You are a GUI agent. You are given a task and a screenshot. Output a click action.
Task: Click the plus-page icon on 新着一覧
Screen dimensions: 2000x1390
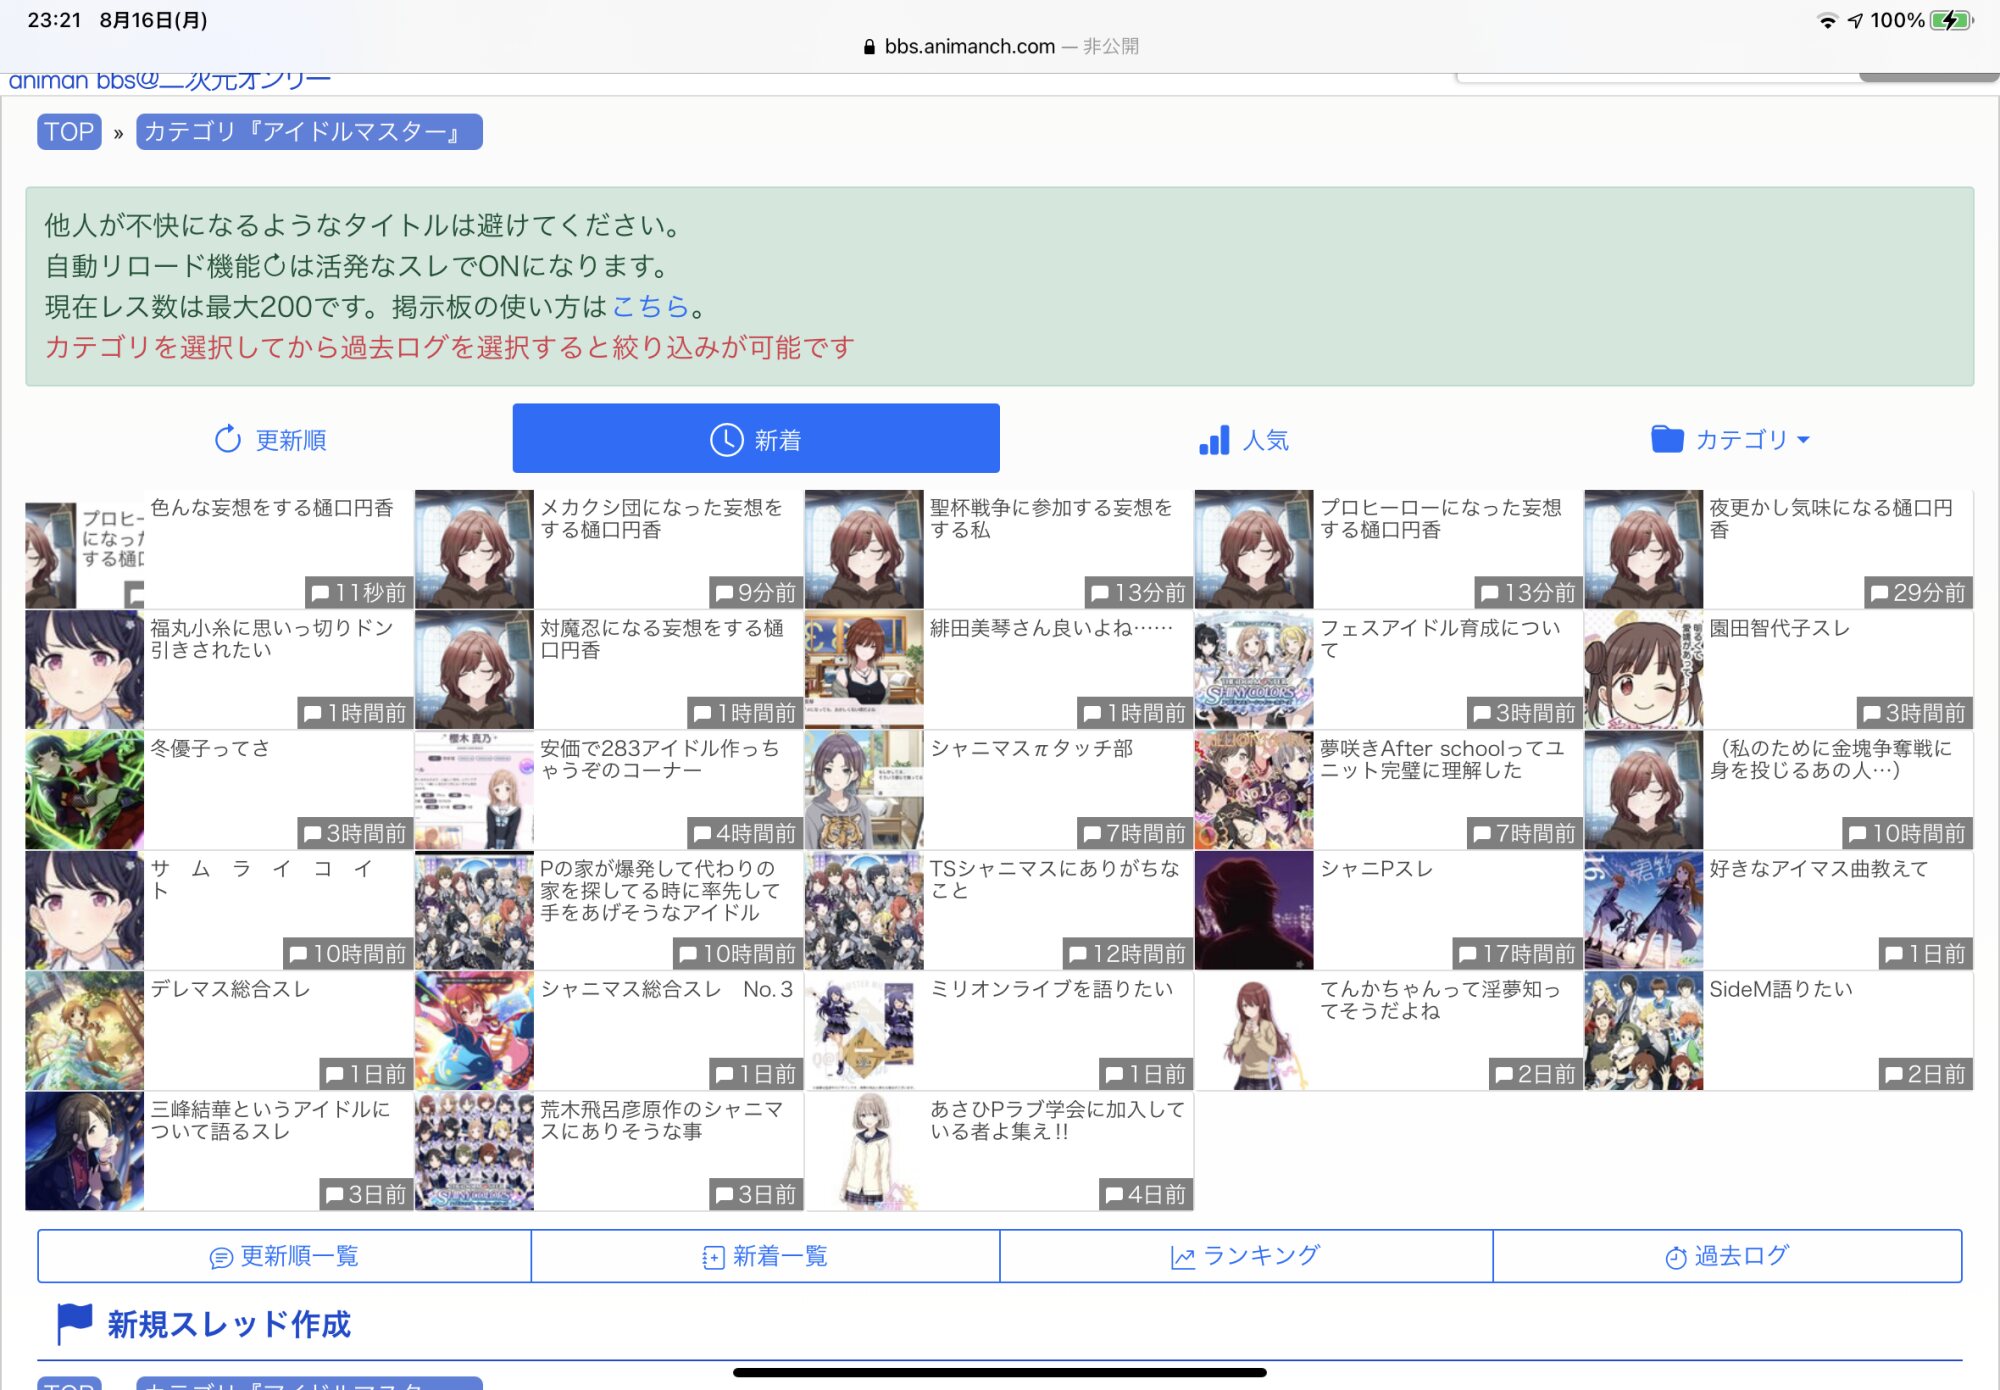click(713, 1258)
